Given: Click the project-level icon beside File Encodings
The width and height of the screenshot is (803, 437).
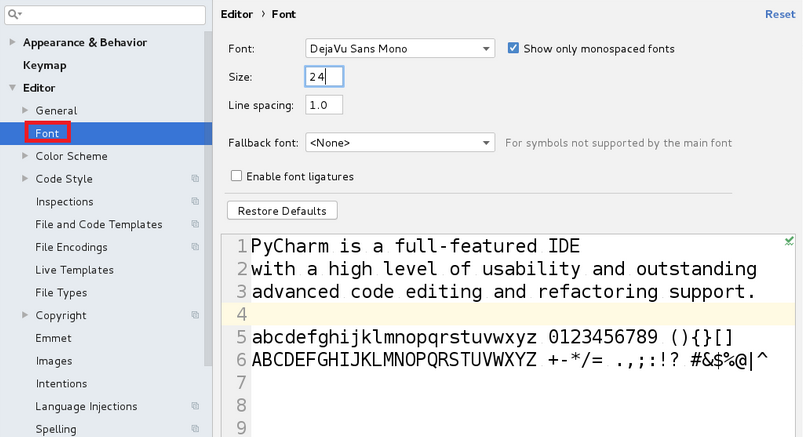Looking at the screenshot, I should pos(195,246).
